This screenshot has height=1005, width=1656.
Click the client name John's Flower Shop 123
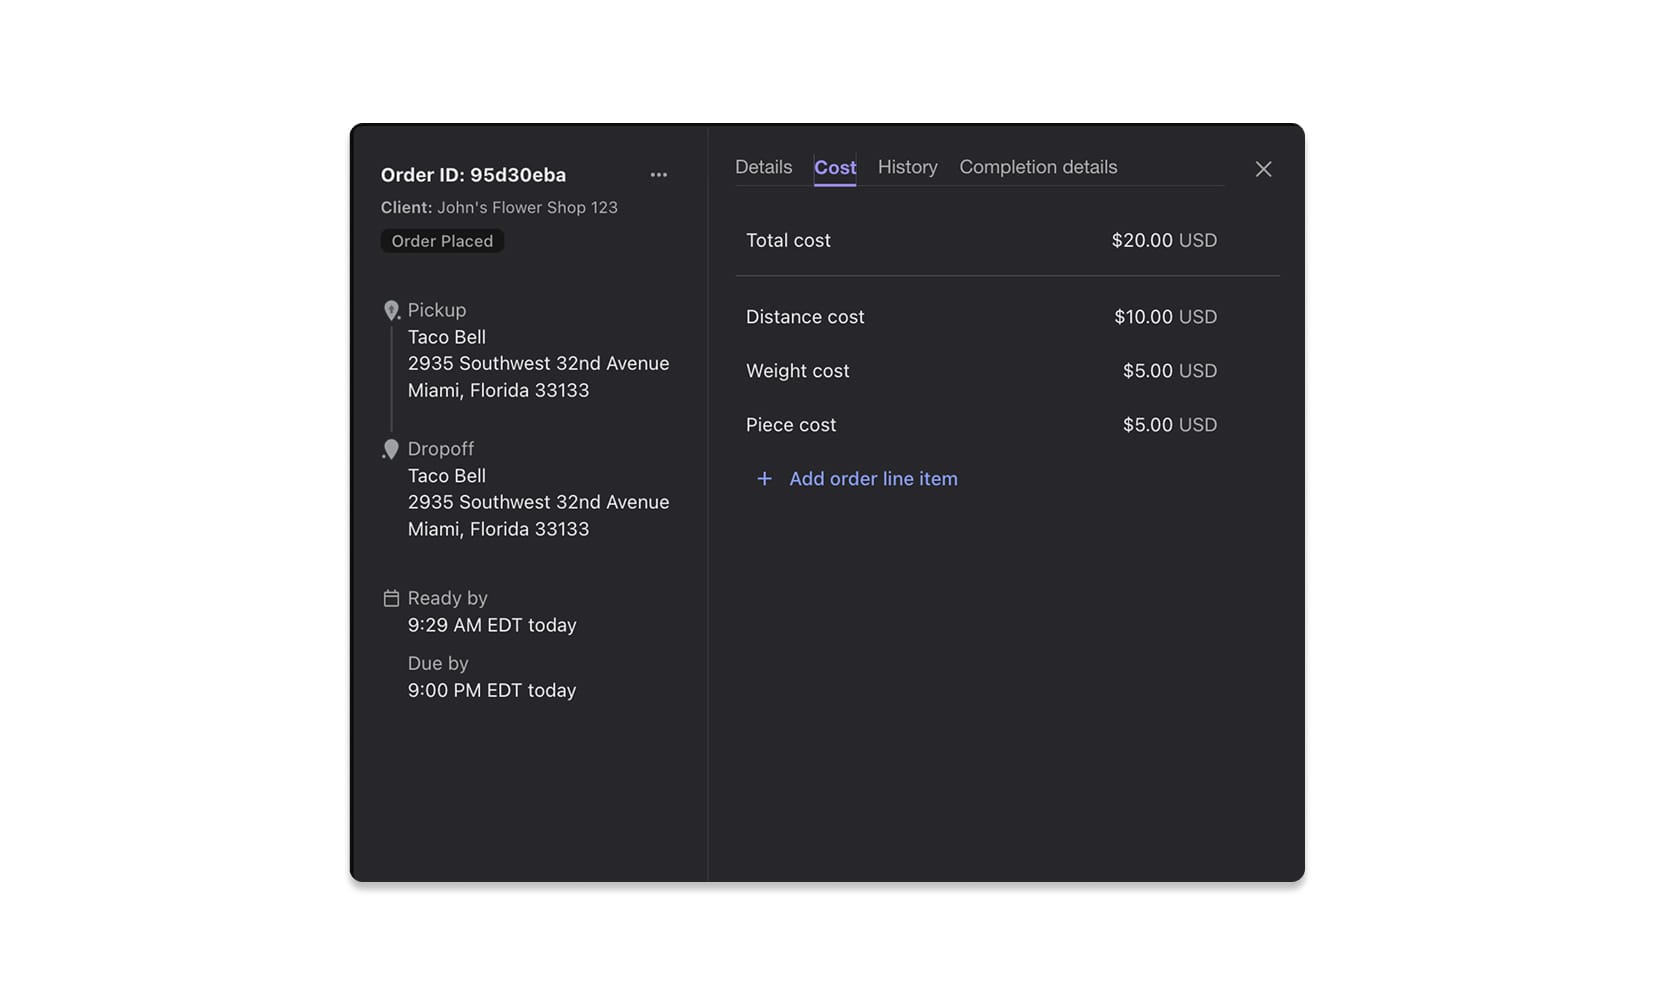[527, 208]
